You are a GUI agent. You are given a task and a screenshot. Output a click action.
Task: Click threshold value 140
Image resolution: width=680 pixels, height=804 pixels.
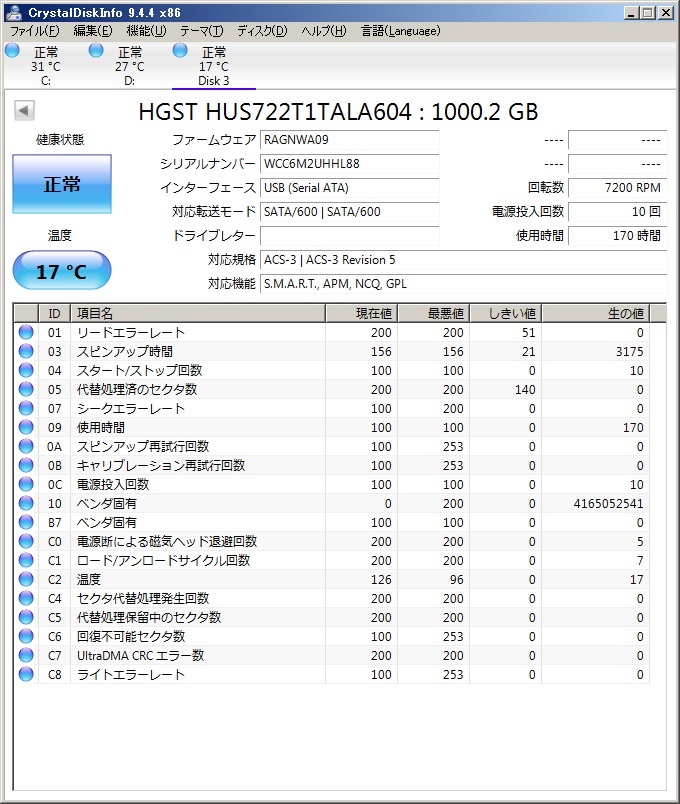[525, 390]
